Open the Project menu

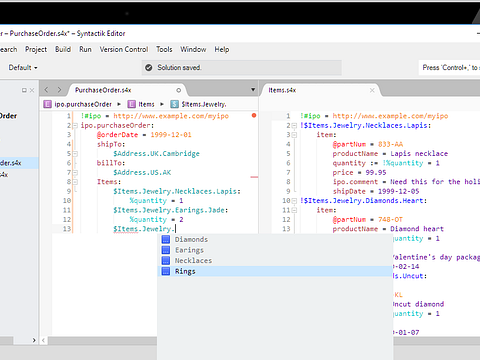click(x=36, y=49)
